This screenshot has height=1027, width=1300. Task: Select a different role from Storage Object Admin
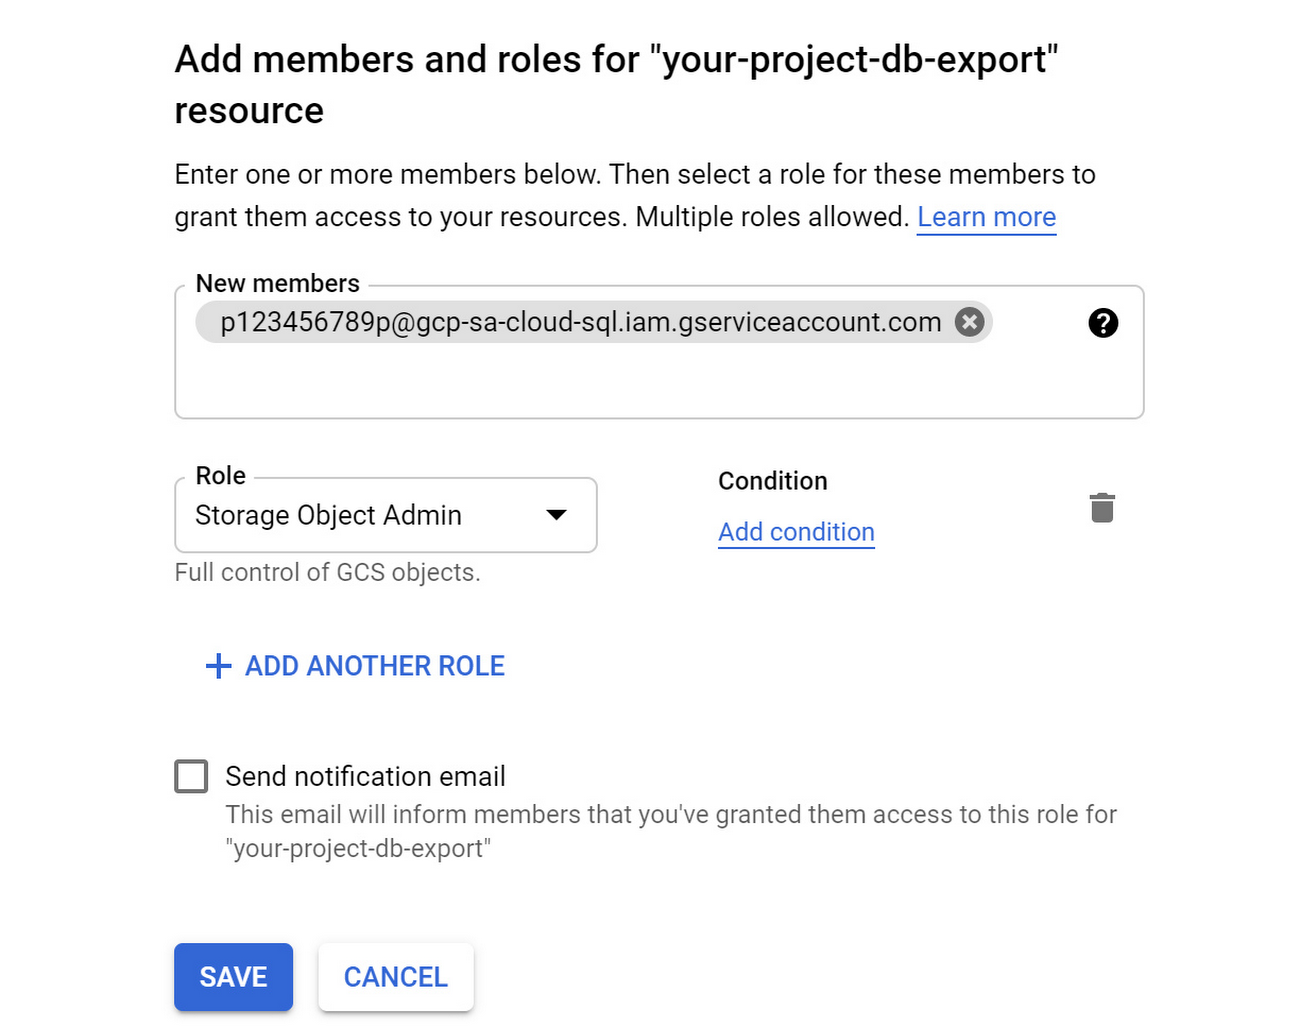point(385,515)
